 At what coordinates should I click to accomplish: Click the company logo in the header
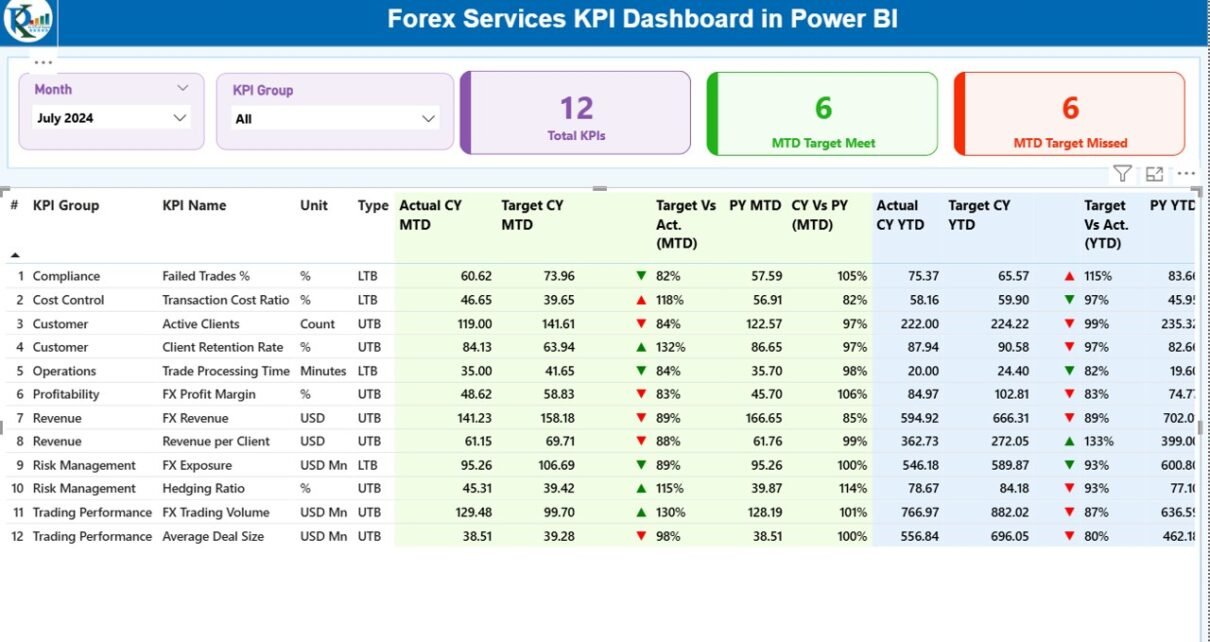pos(26,21)
